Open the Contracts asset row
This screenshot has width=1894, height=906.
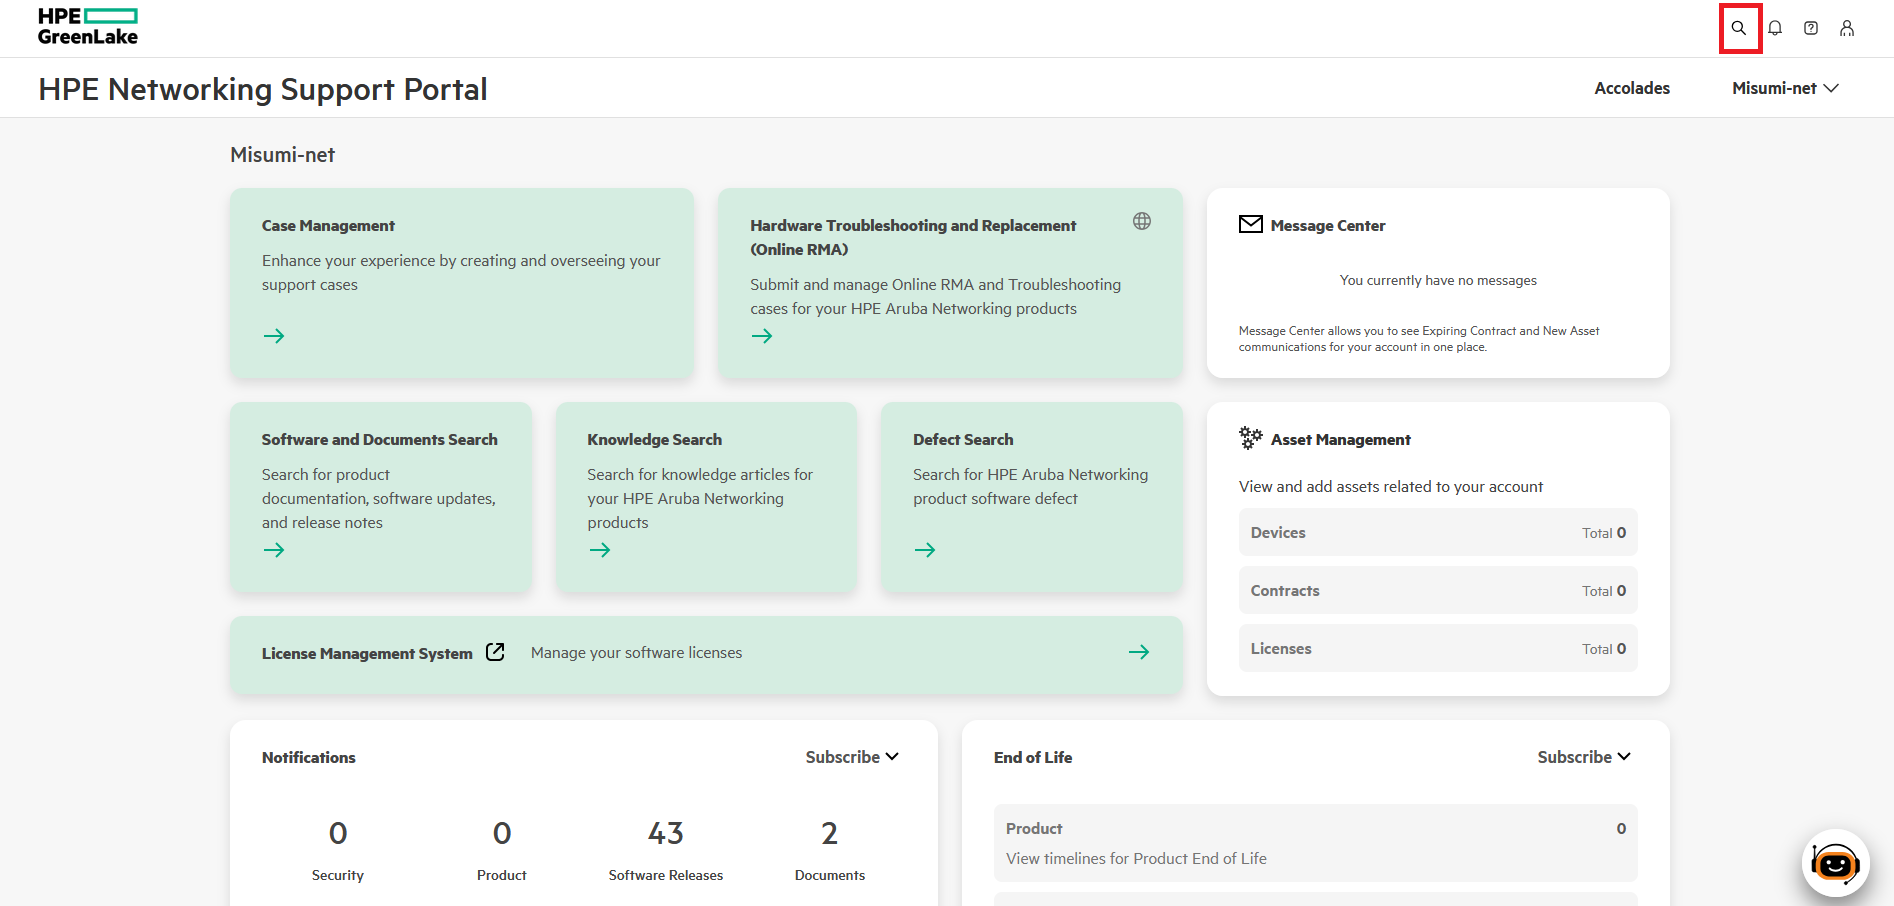tap(1438, 590)
